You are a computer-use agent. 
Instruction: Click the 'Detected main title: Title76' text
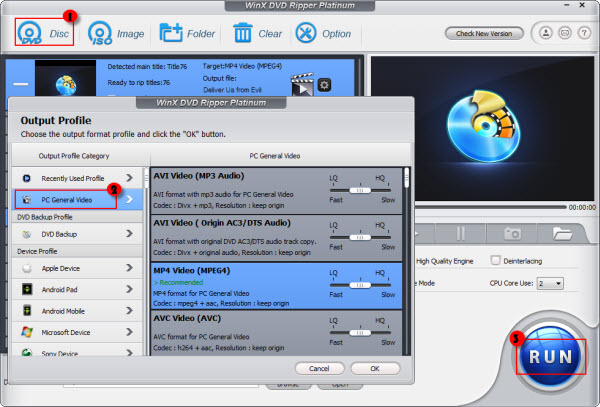[147, 67]
